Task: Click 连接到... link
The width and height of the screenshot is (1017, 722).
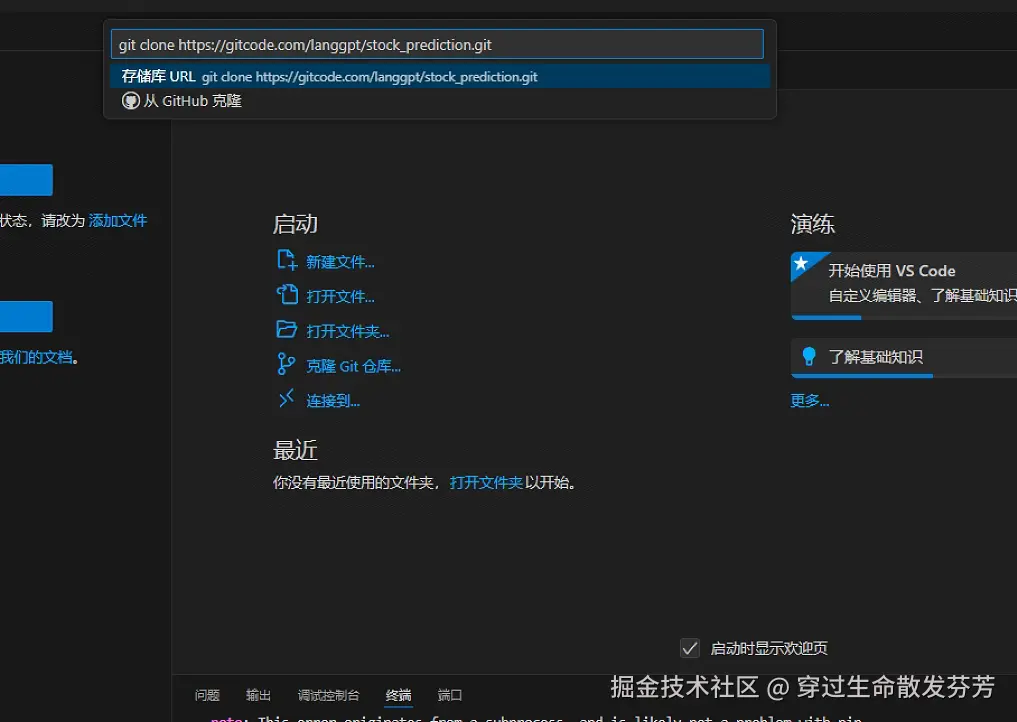Action: coord(333,401)
